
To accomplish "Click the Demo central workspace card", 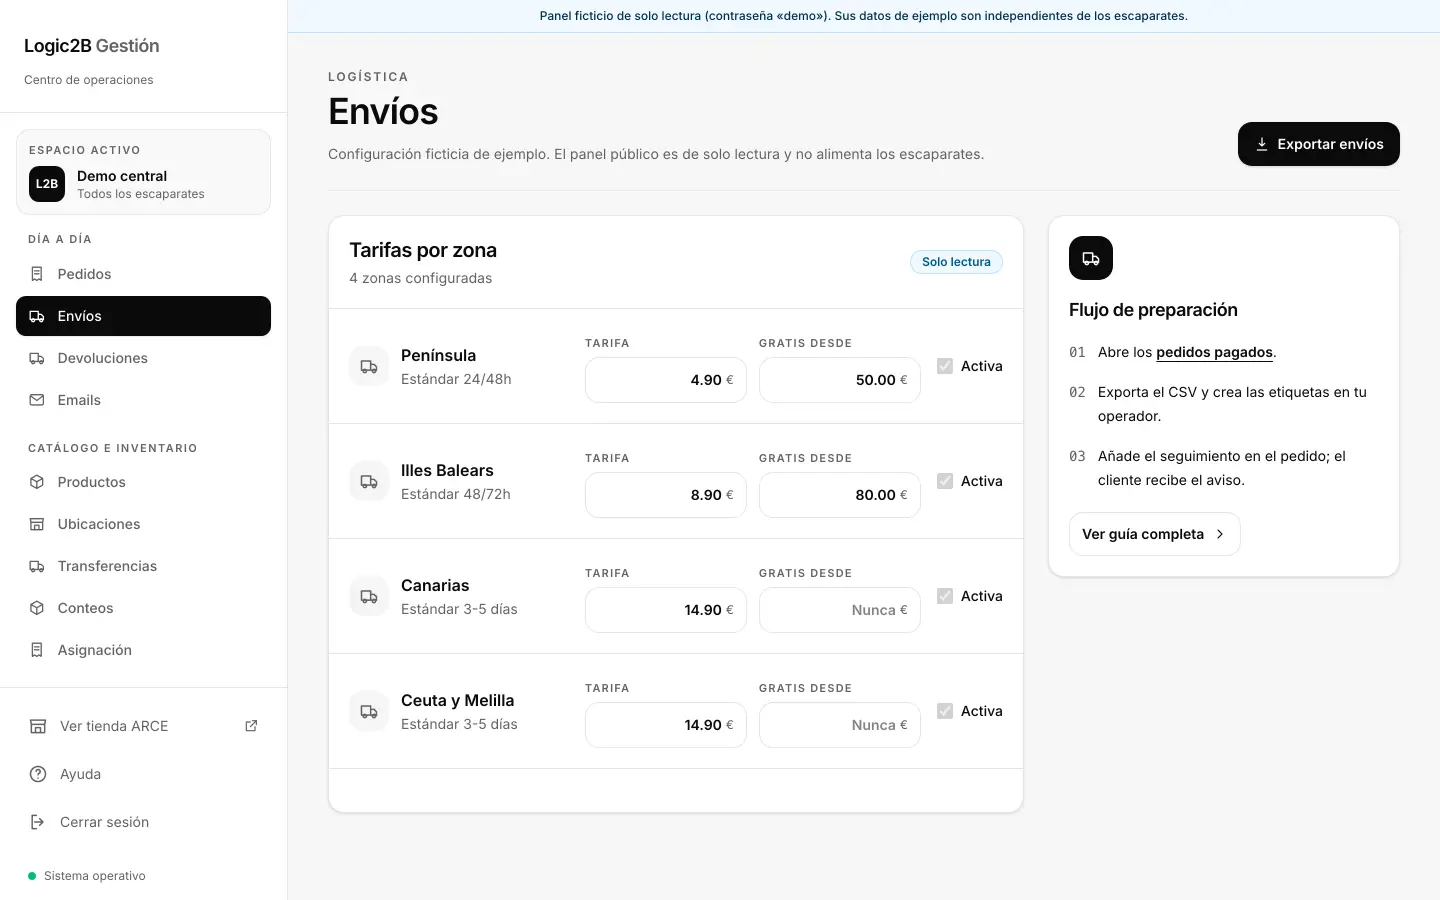I will 143,172.
